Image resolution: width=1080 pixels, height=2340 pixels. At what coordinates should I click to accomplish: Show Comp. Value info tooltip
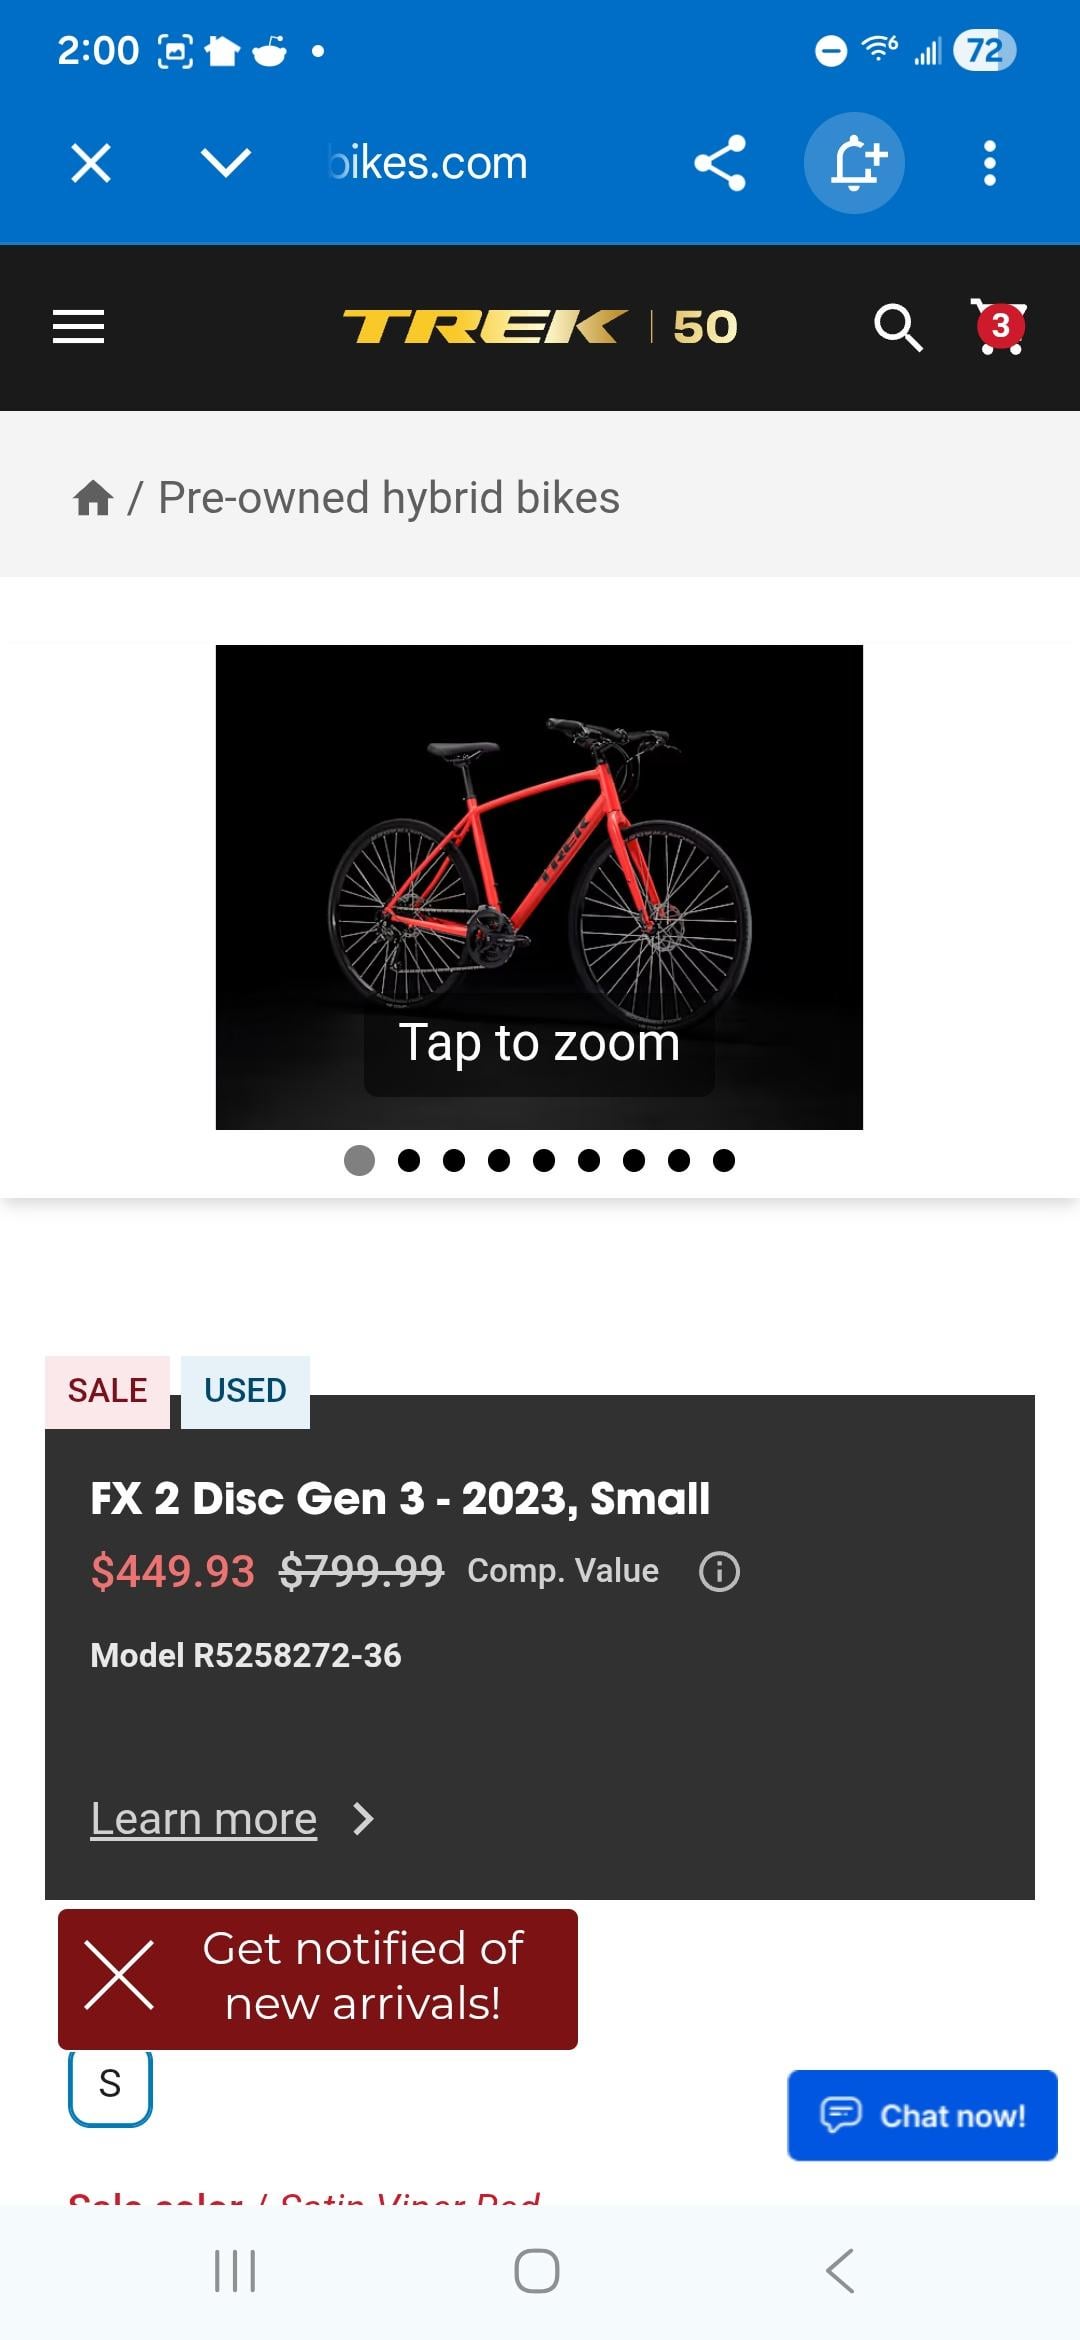(719, 1571)
